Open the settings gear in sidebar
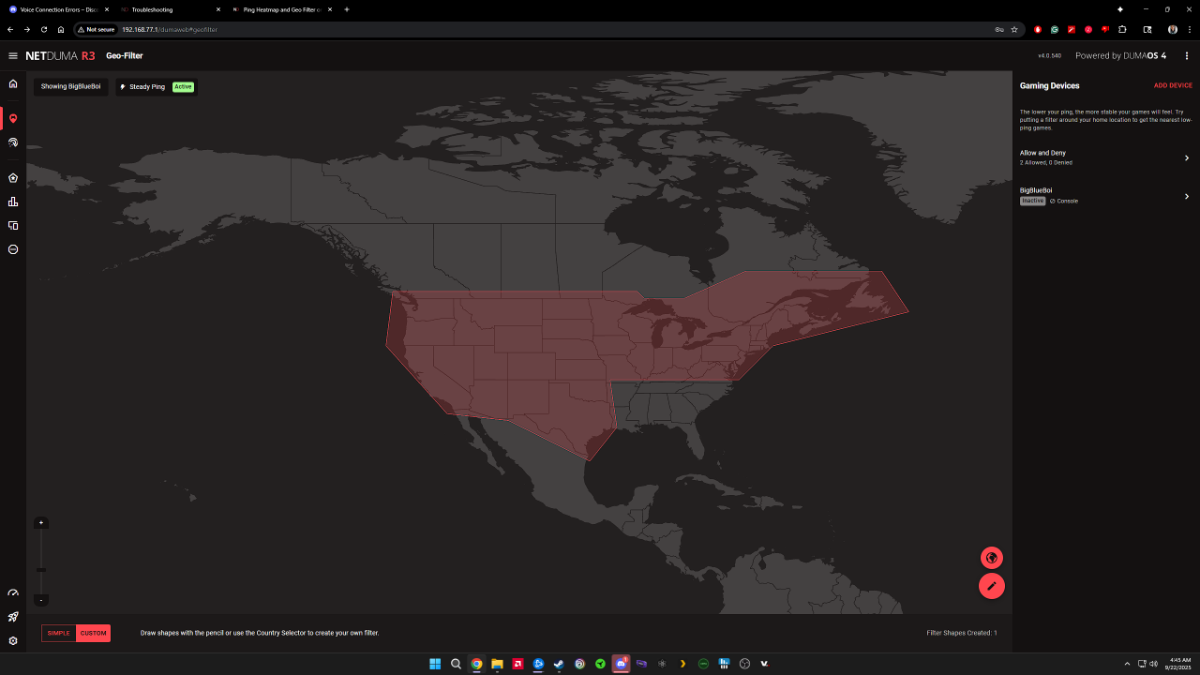Viewport: 1200px width, 675px height. tap(13, 641)
